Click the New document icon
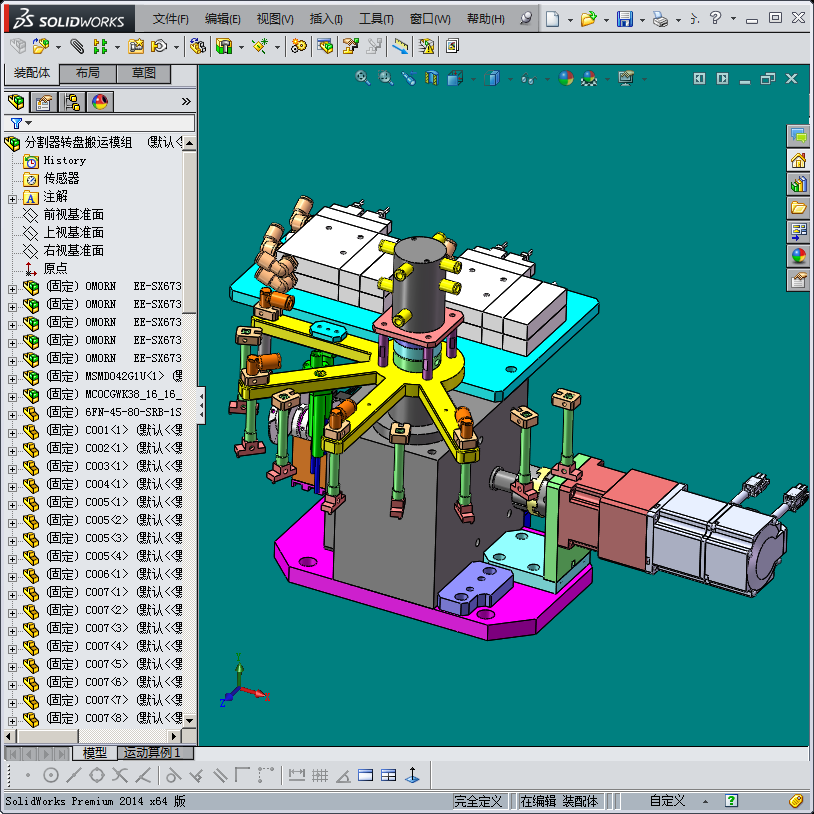Screen dimensions: 814x814 coord(553,19)
